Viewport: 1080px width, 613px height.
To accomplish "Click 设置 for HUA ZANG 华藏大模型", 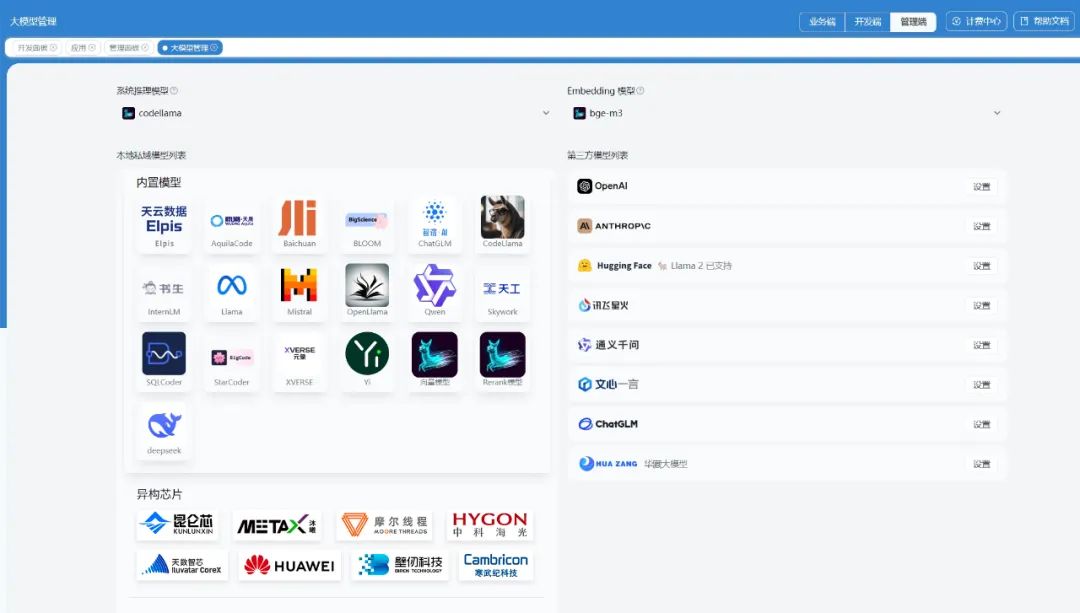I will [x=982, y=464].
